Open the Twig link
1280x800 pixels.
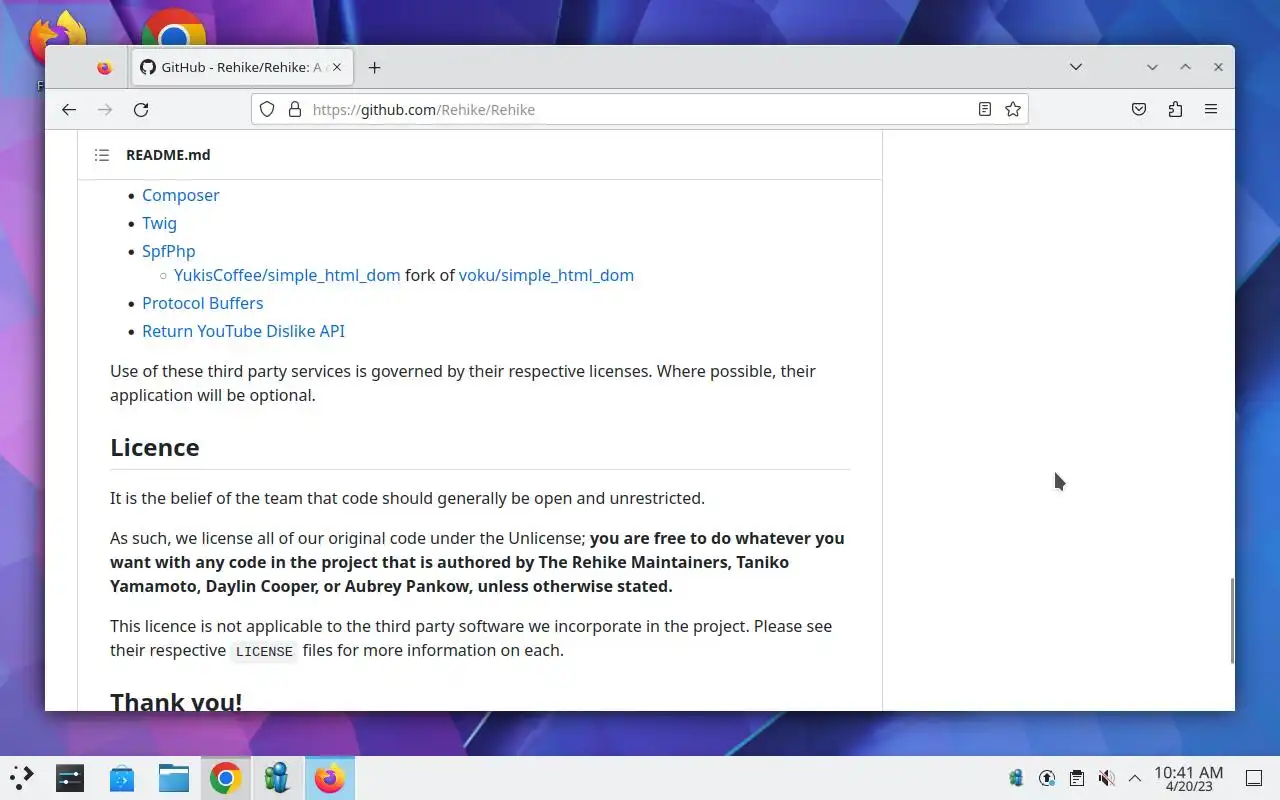click(x=159, y=223)
